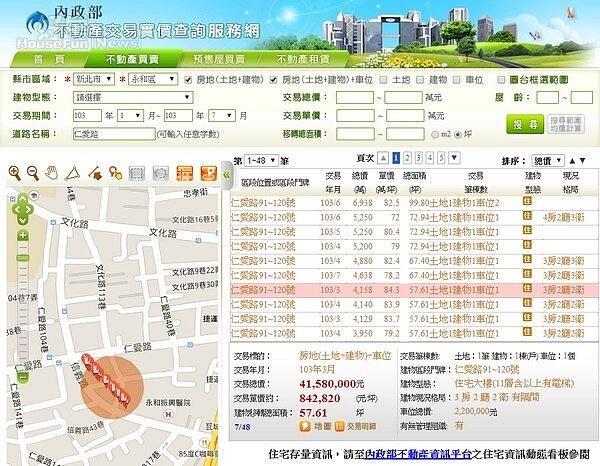Click the map zoom minus button
This screenshot has height=466, width=600.
click(x=23, y=377)
